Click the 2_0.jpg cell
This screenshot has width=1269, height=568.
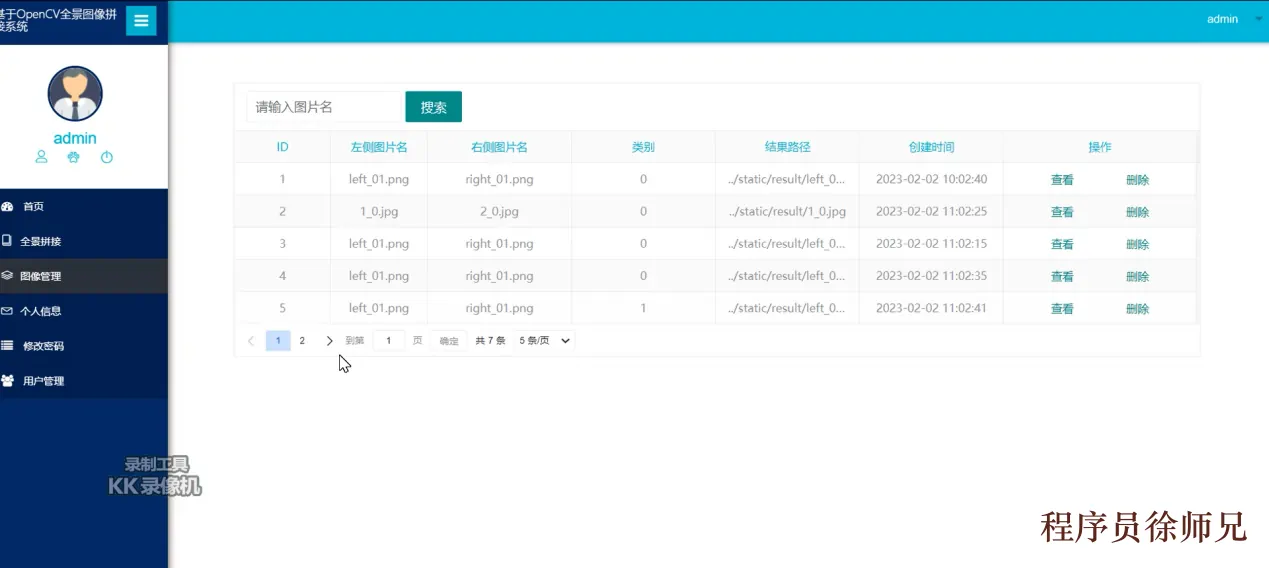coord(499,212)
